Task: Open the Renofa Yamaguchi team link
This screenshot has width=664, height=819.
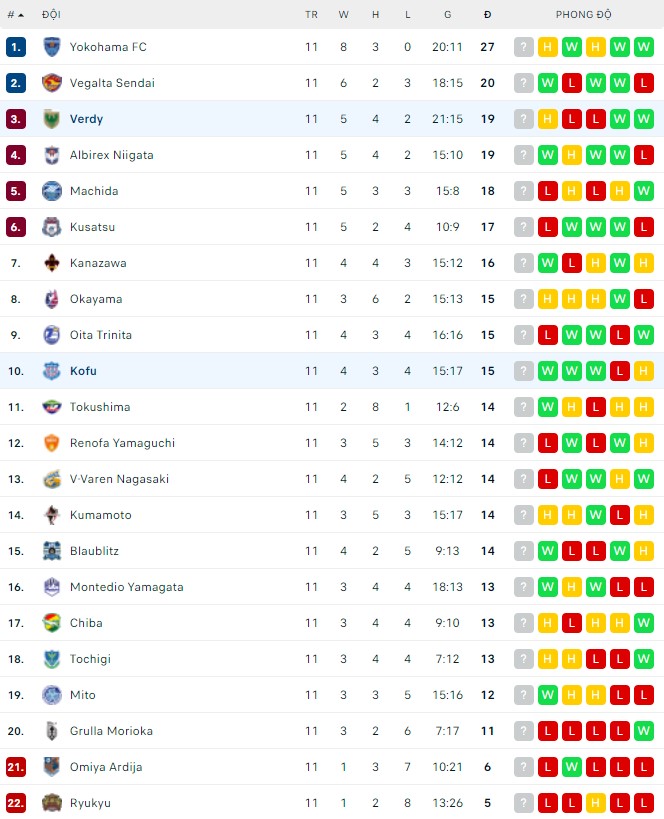Action: click(122, 443)
